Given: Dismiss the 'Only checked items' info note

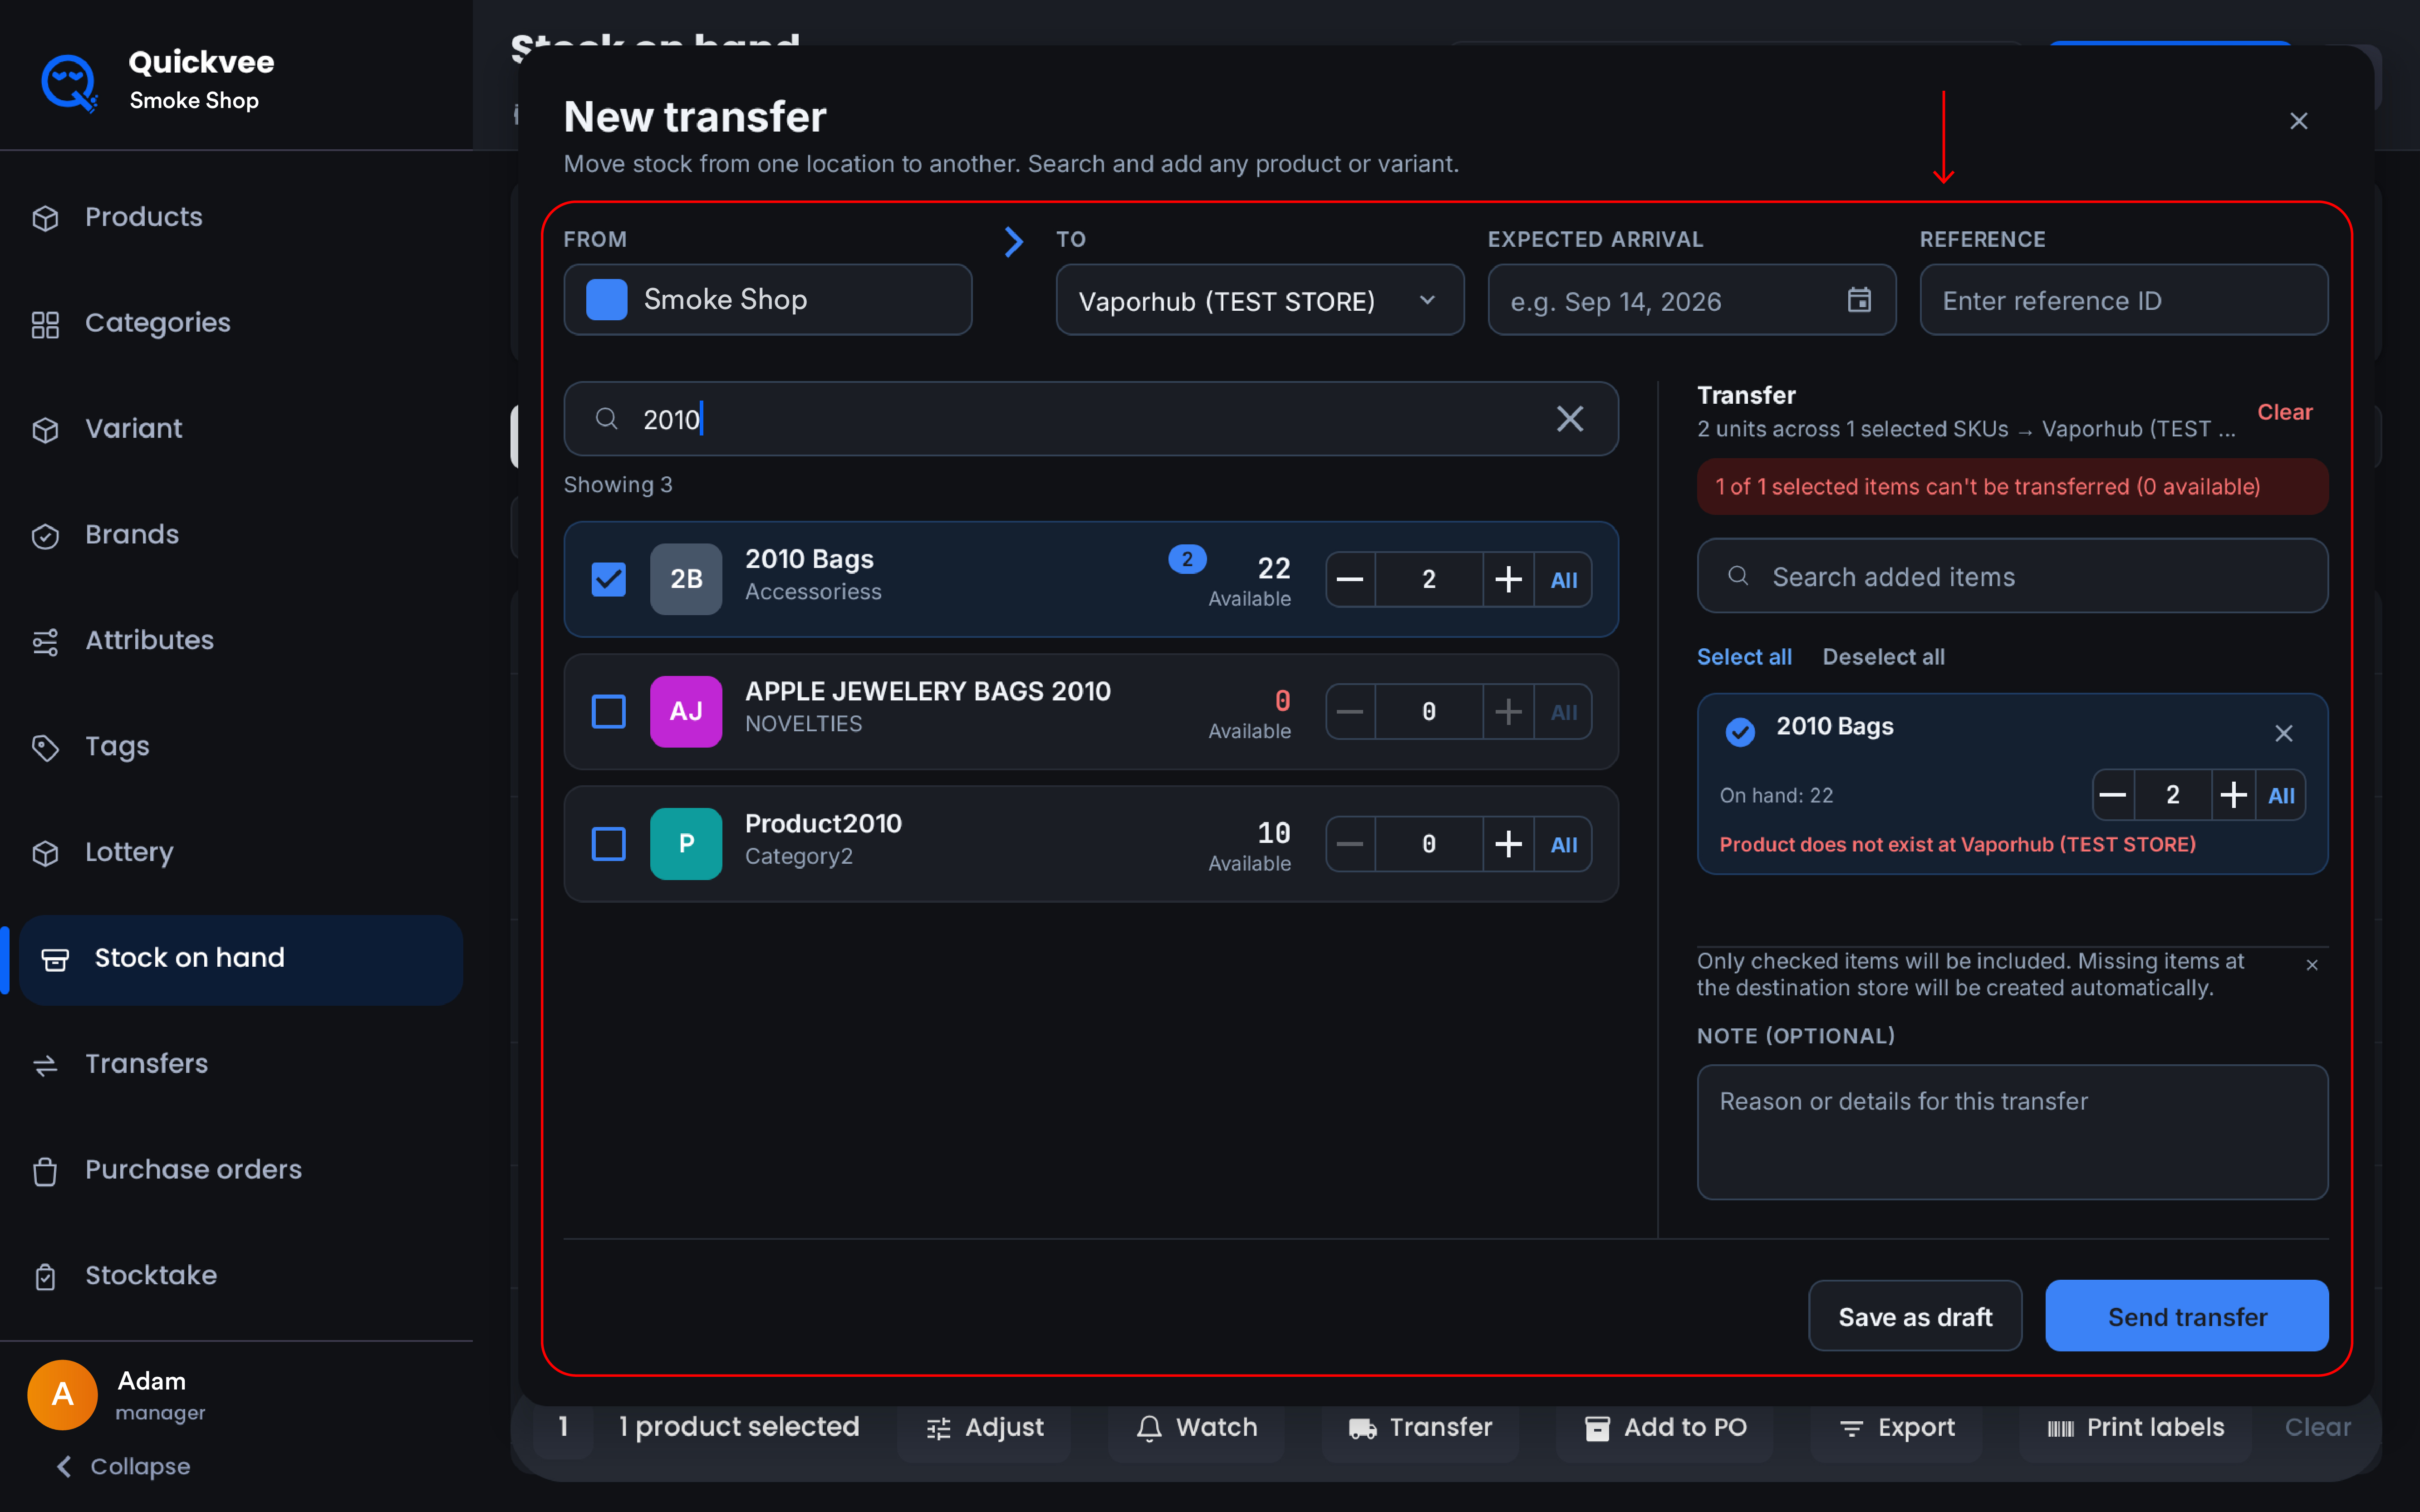Looking at the screenshot, I should 2312,965.
